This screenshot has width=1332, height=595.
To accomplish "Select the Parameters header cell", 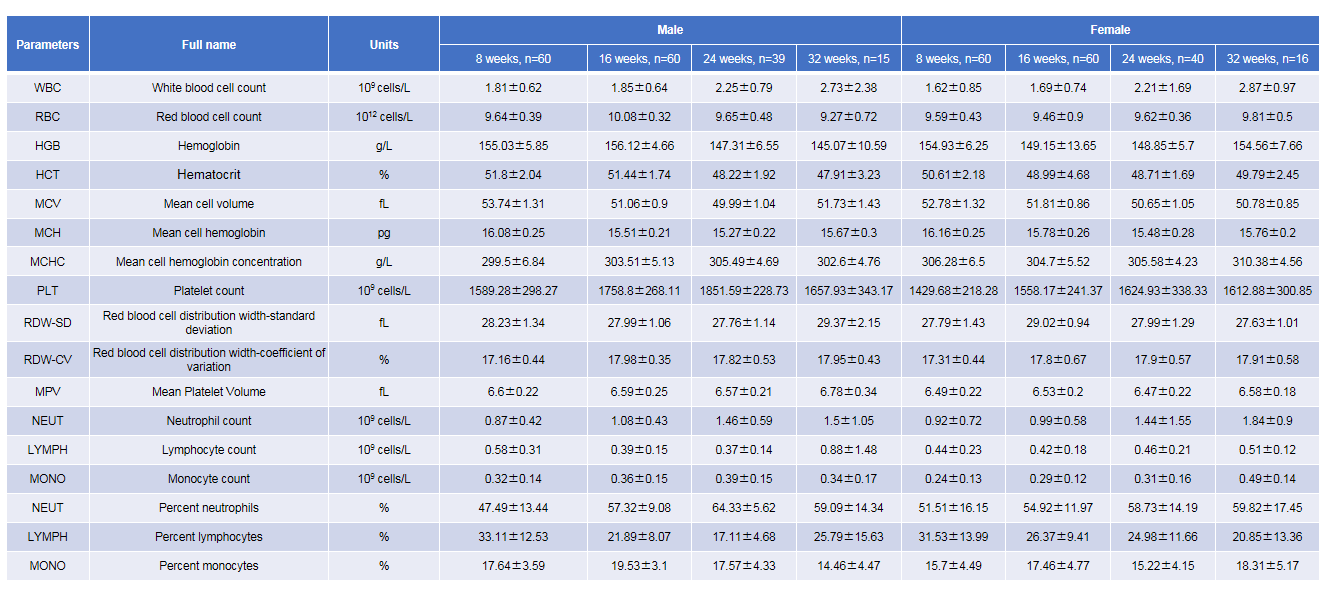I will [x=48, y=44].
